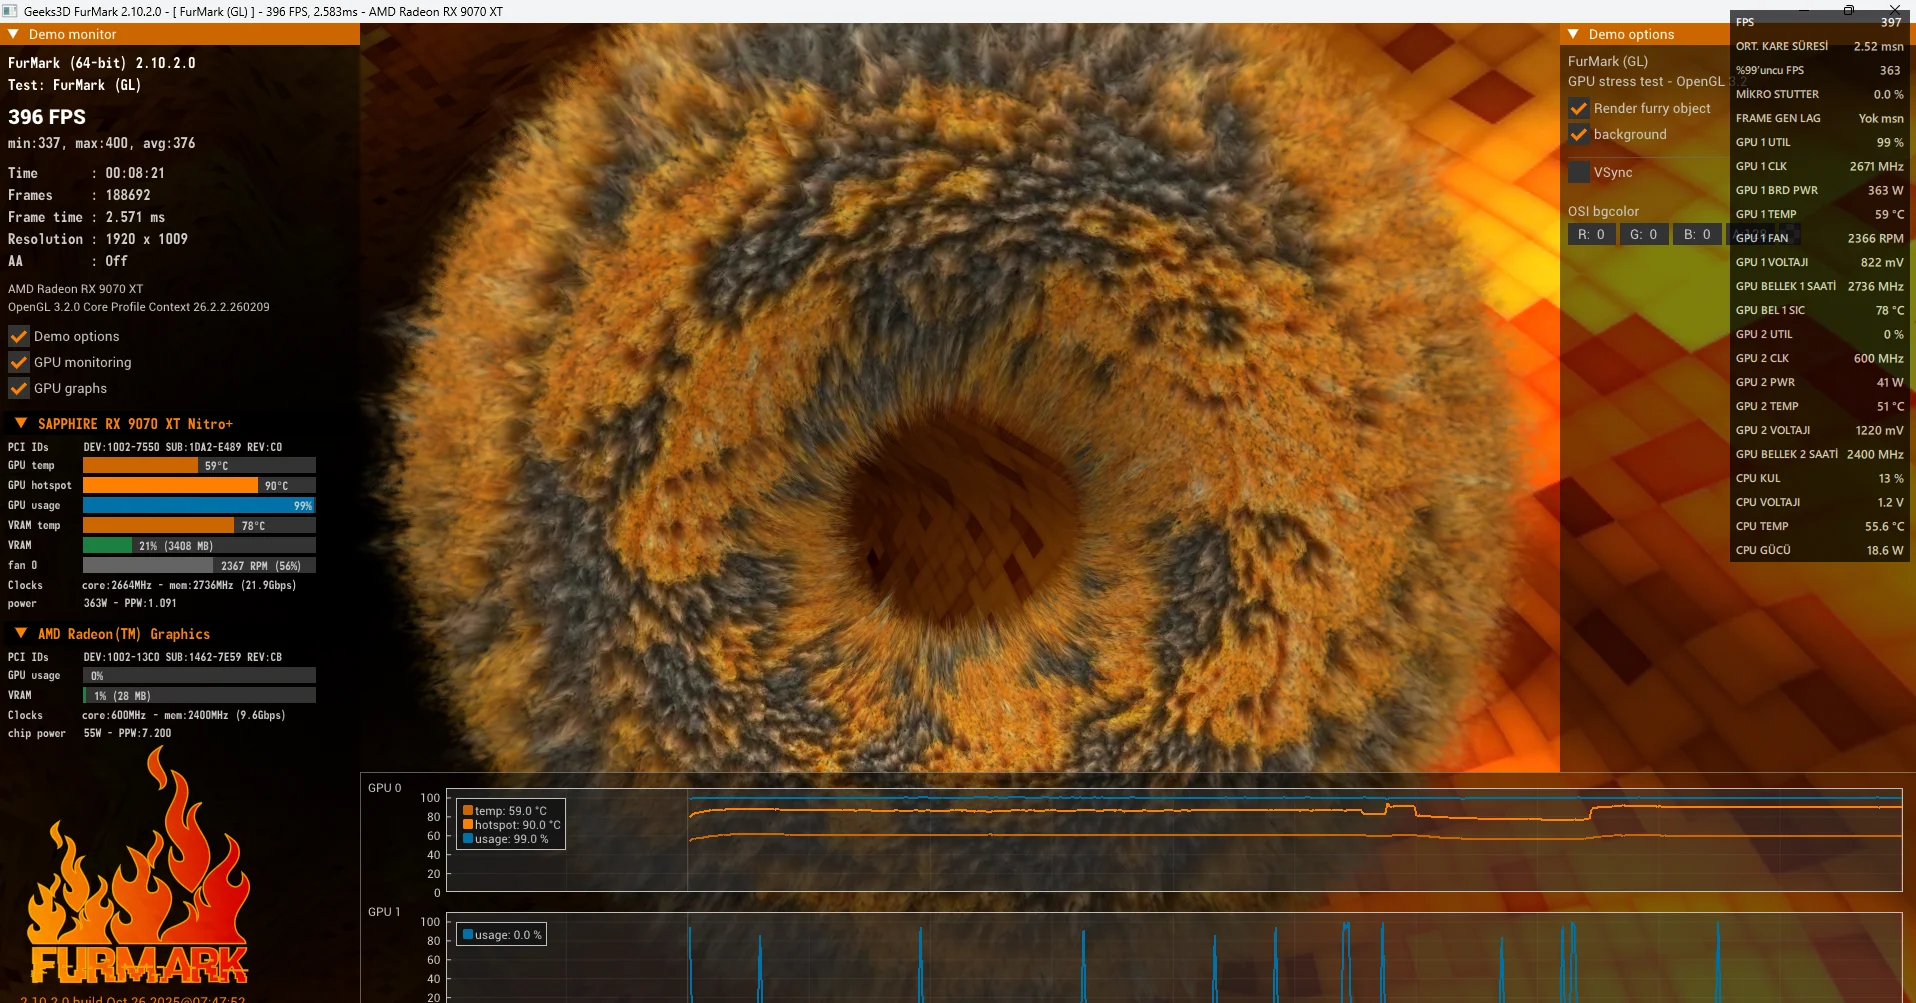This screenshot has width=1916, height=1003.
Task: Collapse the Demo options panel header triangle
Action: click(x=1573, y=34)
